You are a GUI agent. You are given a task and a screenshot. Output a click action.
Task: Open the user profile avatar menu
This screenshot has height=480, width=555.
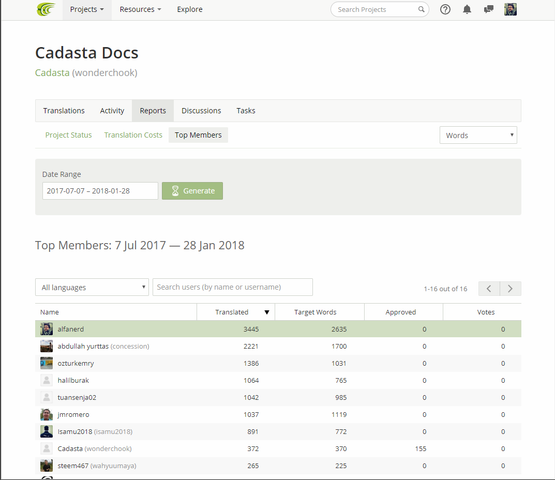510,10
